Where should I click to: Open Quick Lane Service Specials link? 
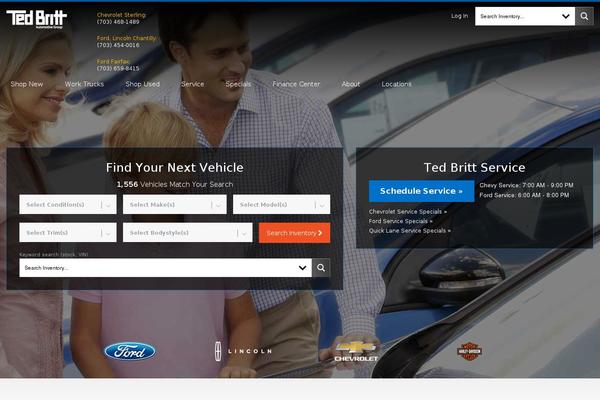(x=409, y=230)
